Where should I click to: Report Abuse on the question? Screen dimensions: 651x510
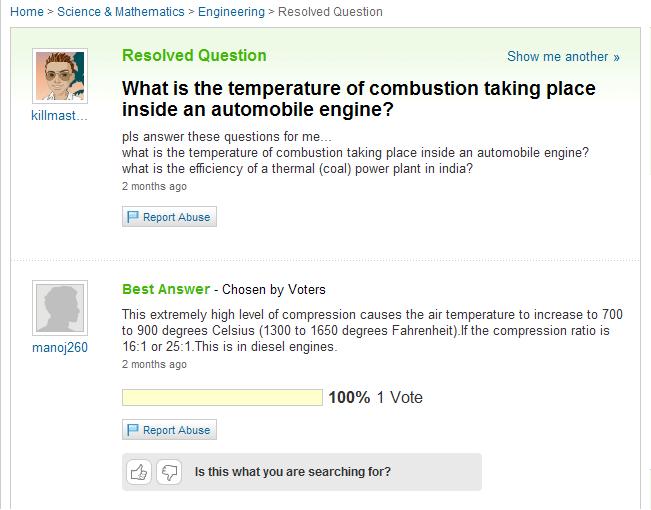point(169,217)
